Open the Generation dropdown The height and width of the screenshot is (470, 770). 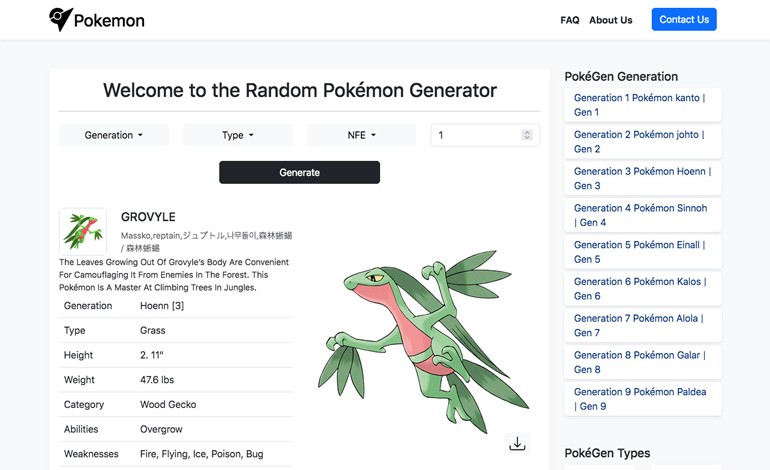point(113,135)
